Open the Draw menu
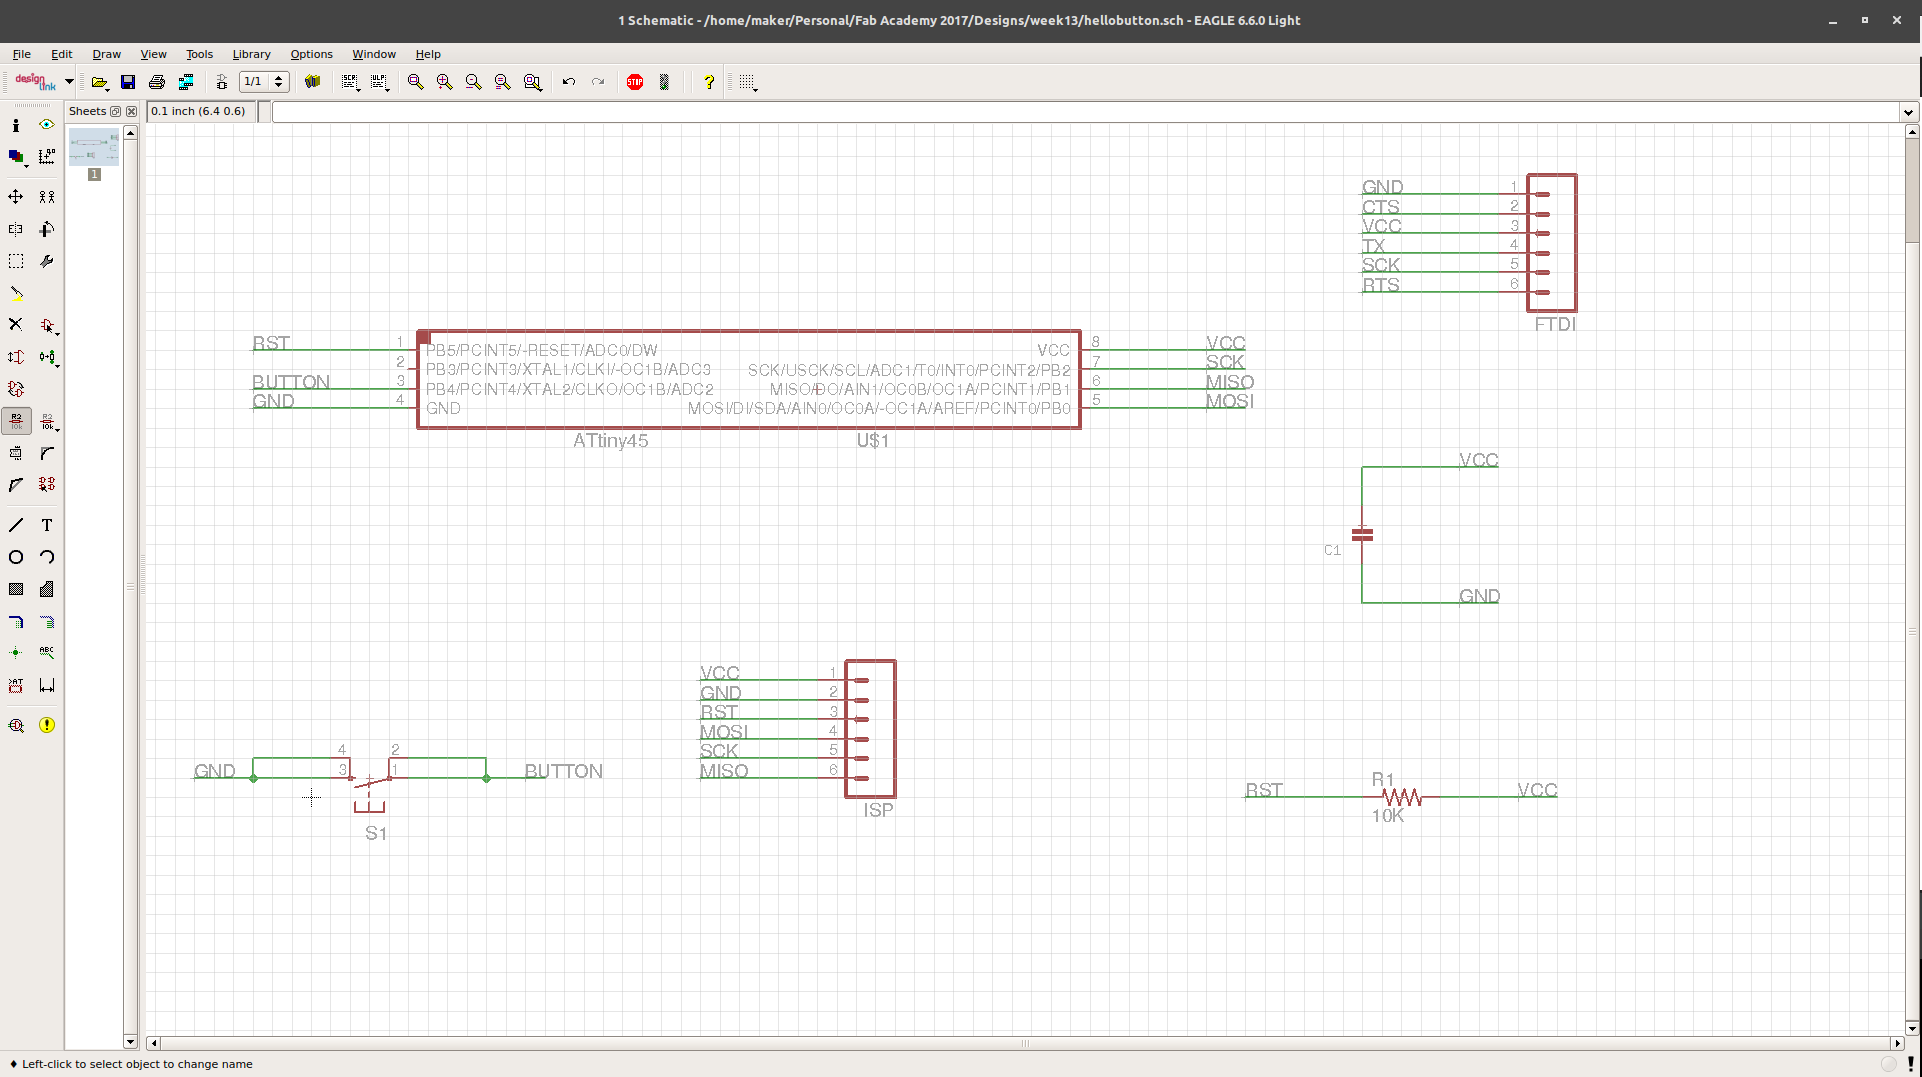 click(x=107, y=54)
